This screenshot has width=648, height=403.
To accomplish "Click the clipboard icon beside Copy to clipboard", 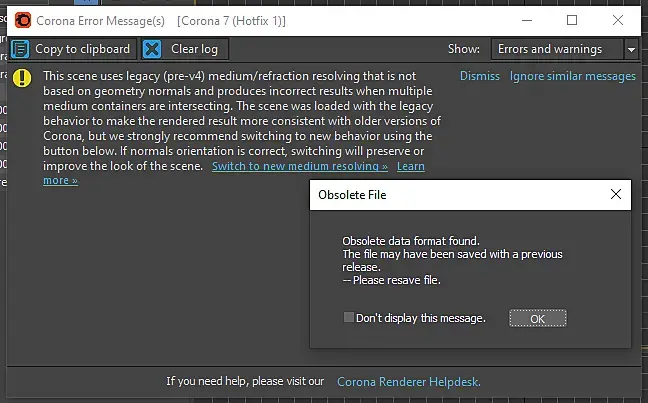I will 20,49.
